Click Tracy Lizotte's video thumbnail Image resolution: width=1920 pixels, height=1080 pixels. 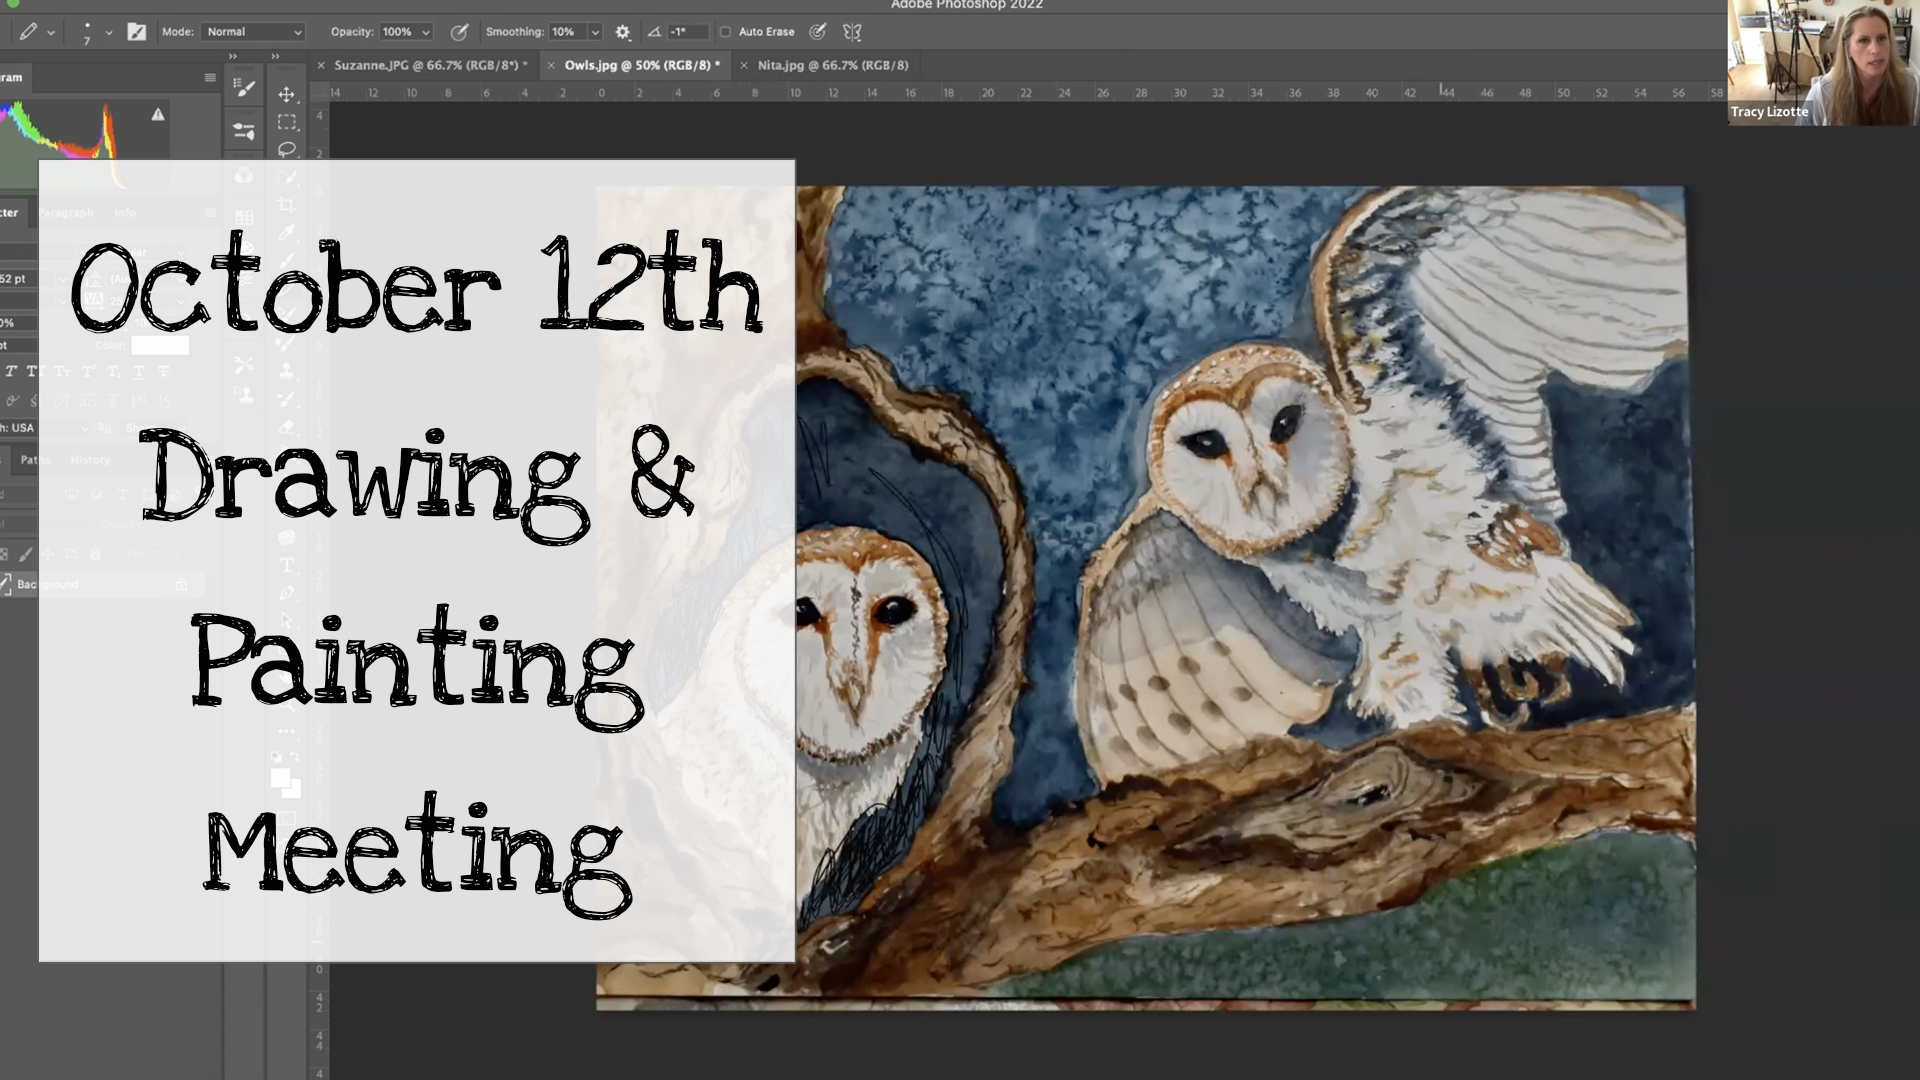[1824, 63]
